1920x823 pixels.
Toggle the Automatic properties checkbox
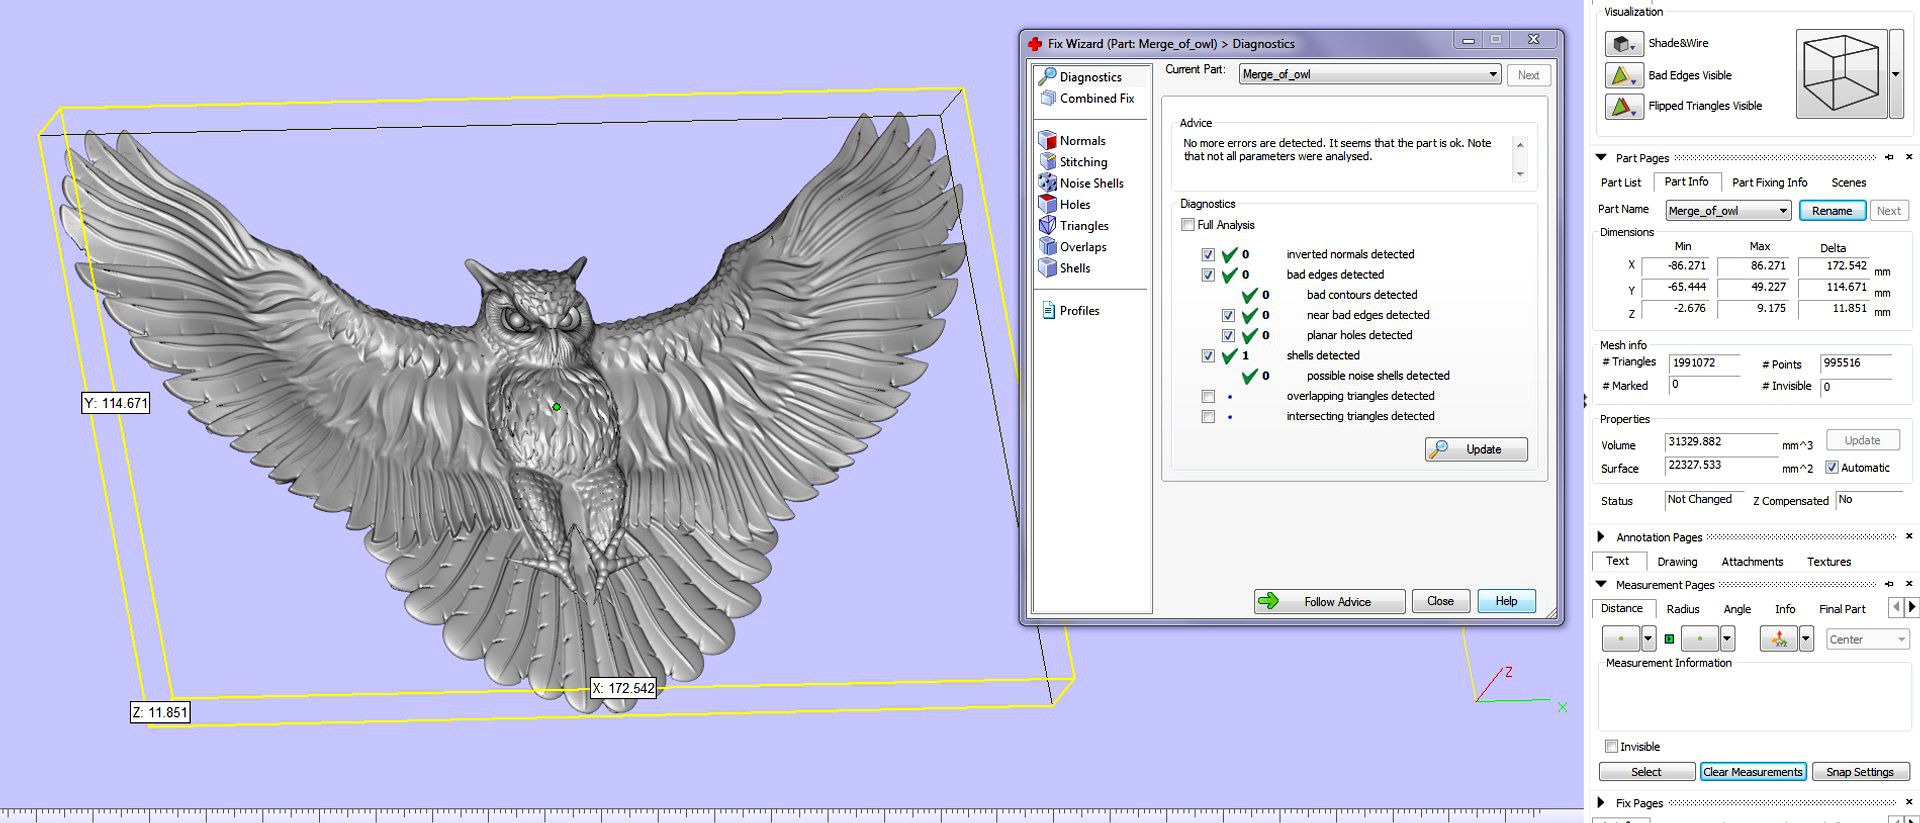point(1832,468)
